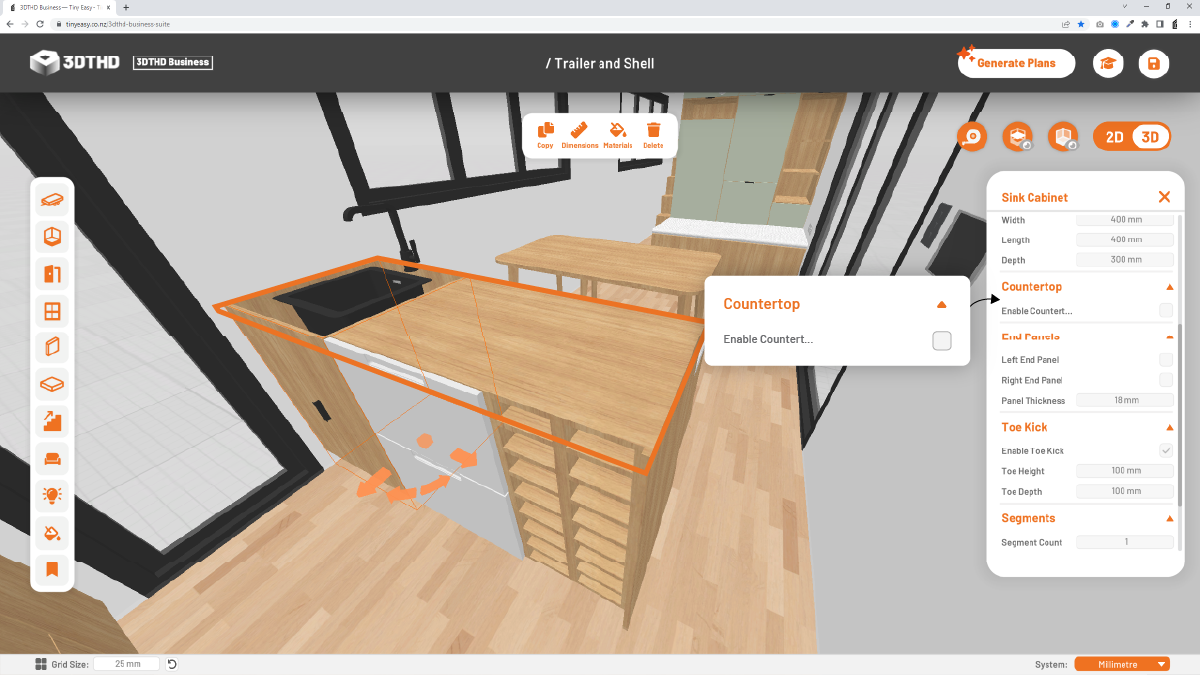Open the System units dropdown
1200x675 pixels.
[x=1122, y=664]
